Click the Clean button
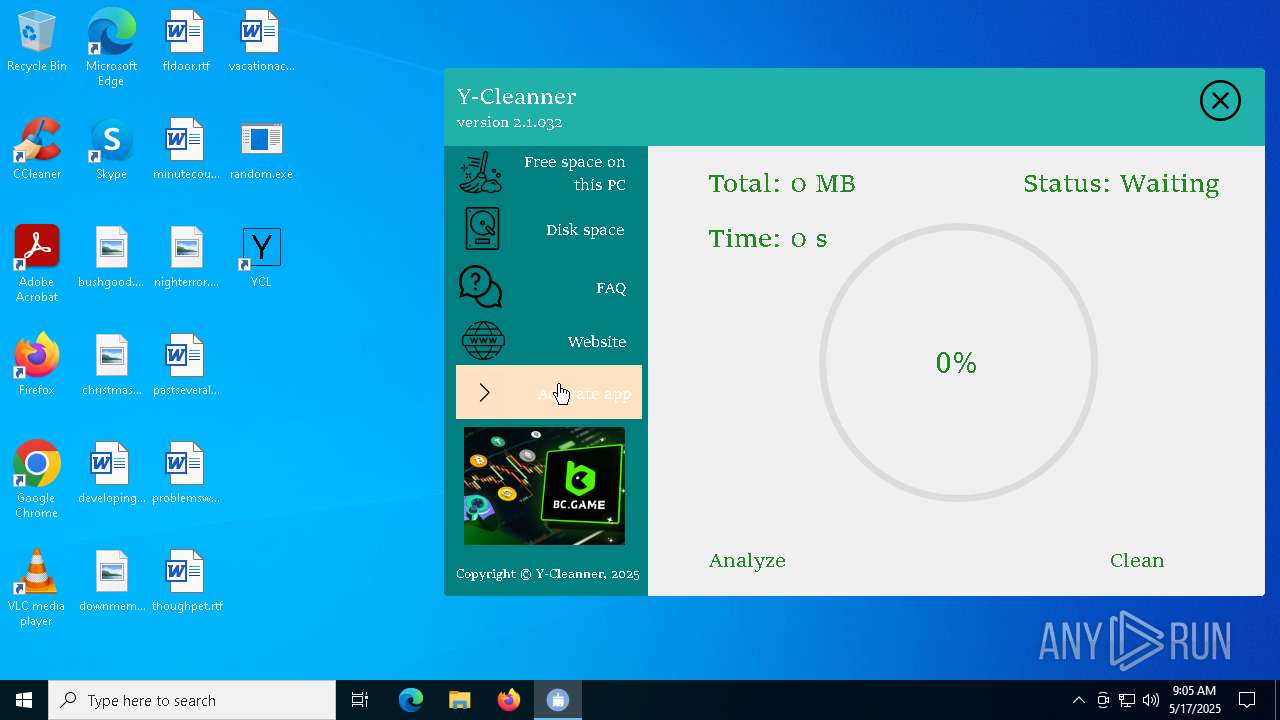1280x720 pixels. 1137,561
